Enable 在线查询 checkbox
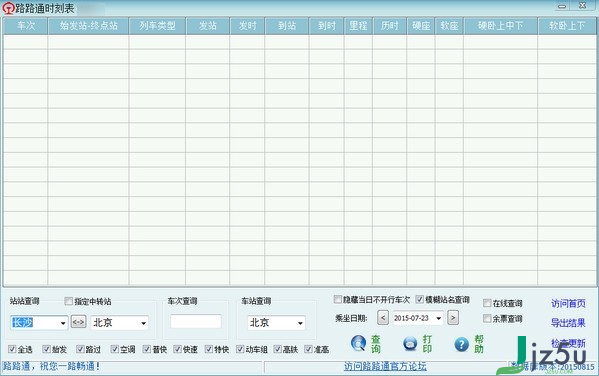599x376 pixels. (x=487, y=303)
